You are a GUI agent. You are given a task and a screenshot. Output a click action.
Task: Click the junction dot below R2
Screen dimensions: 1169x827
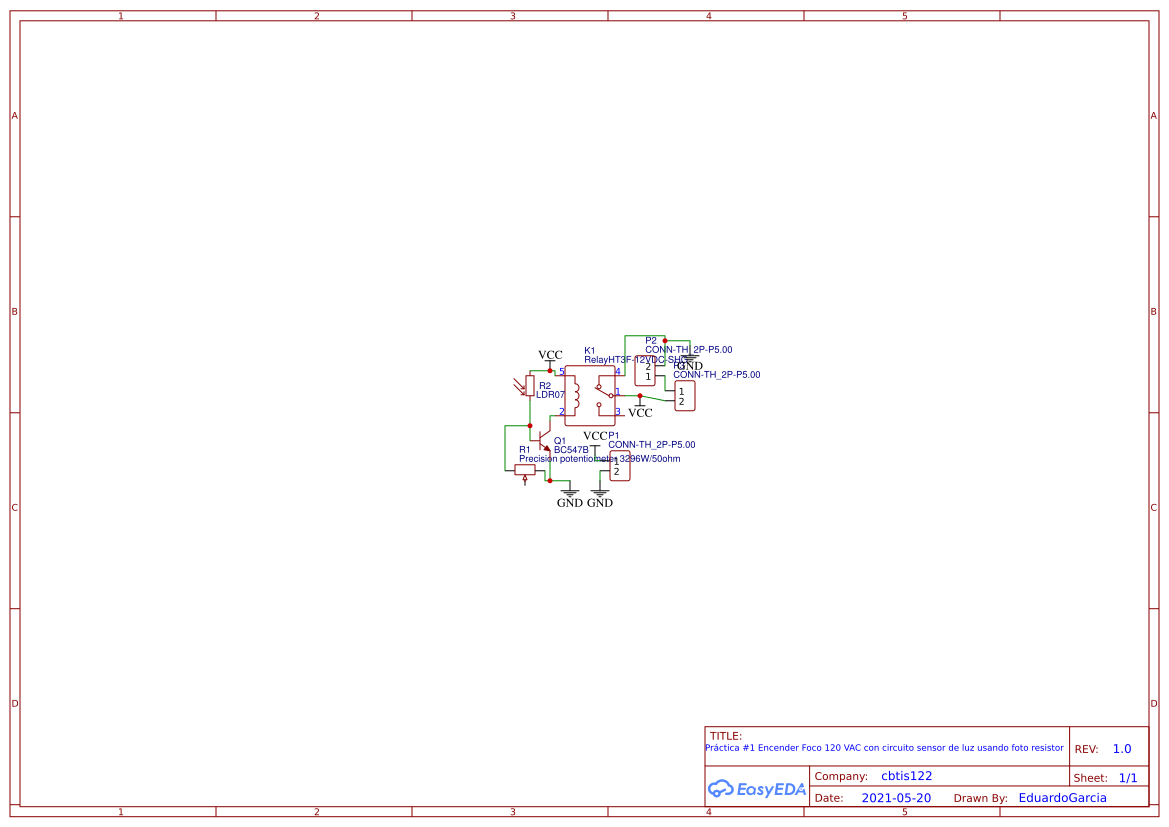(x=530, y=425)
